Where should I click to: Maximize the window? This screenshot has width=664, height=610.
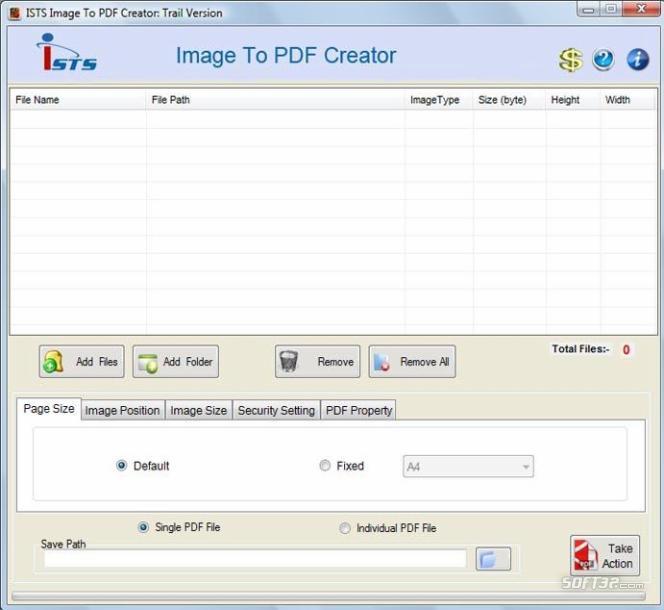(x=611, y=9)
